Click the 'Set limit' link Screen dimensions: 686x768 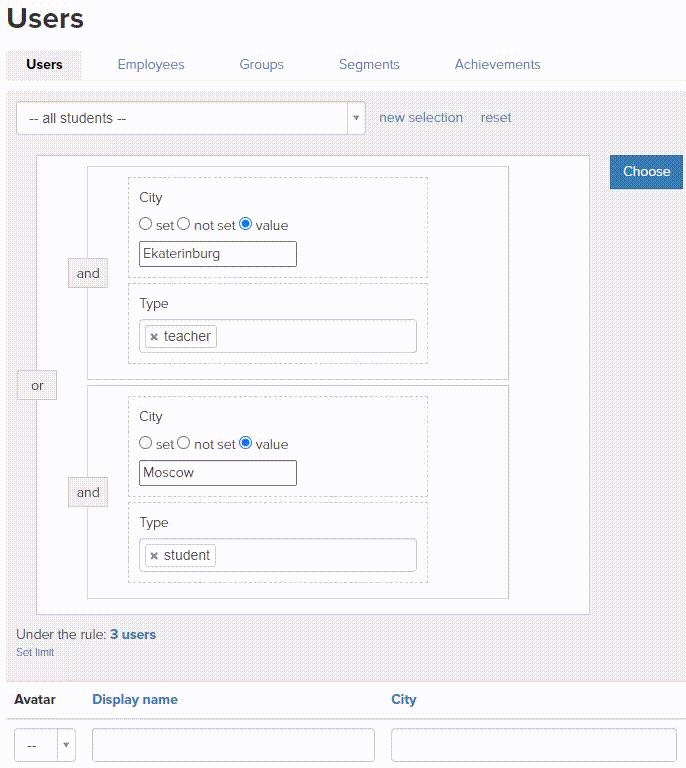pyautogui.click(x=35, y=652)
